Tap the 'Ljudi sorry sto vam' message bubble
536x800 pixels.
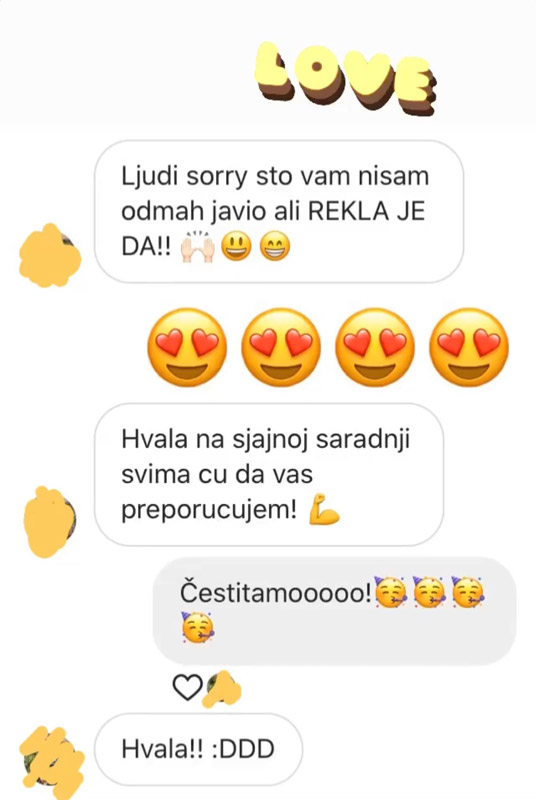pos(279,212)
